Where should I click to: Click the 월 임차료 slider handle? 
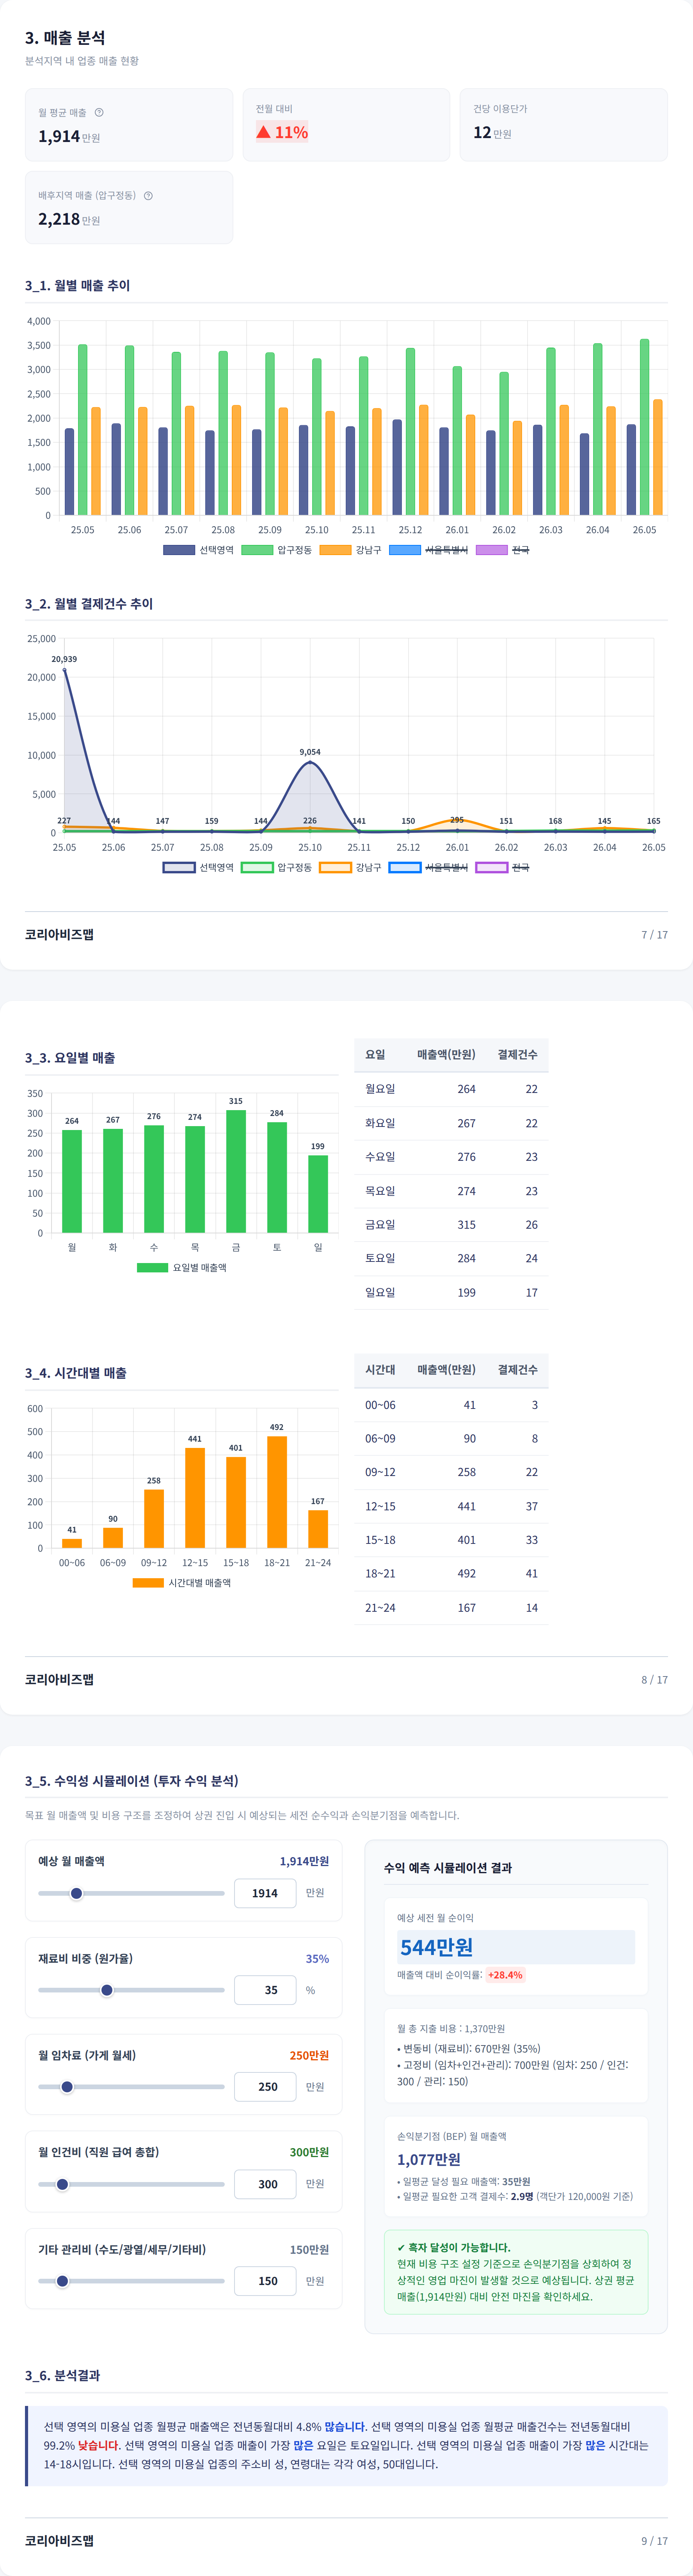(67, 2087)
